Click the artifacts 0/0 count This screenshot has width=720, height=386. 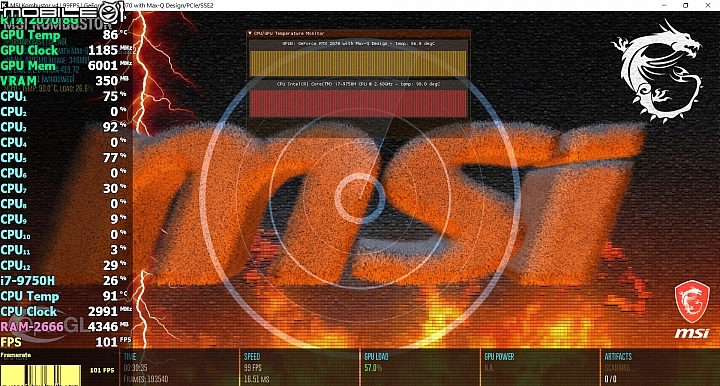[x=610, y=379]
